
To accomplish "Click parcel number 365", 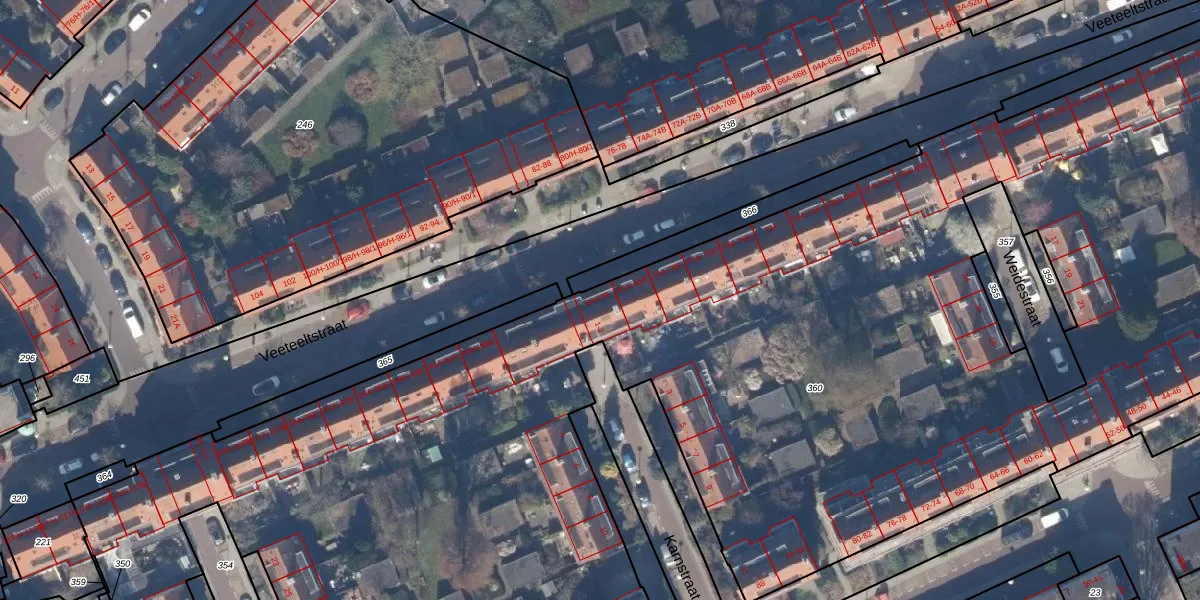I will [x=385, y=362].
